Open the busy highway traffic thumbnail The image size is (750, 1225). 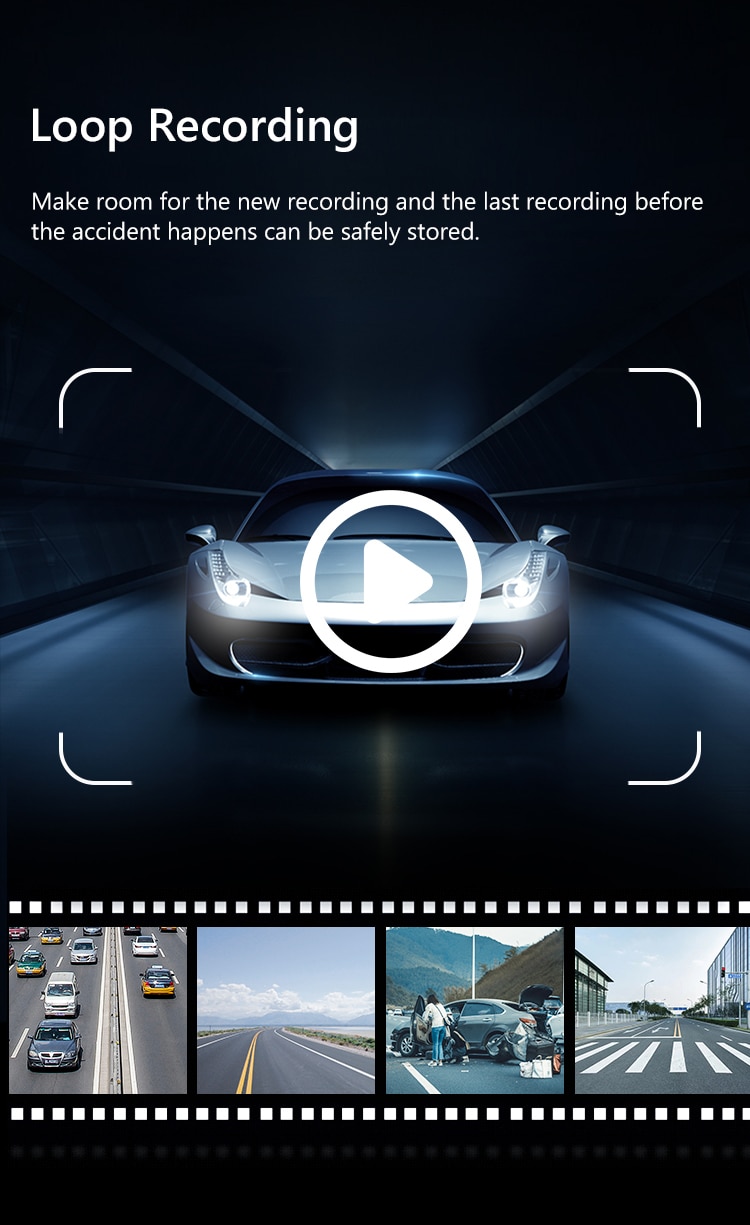pyautogui.click(x=98, y=1010)
